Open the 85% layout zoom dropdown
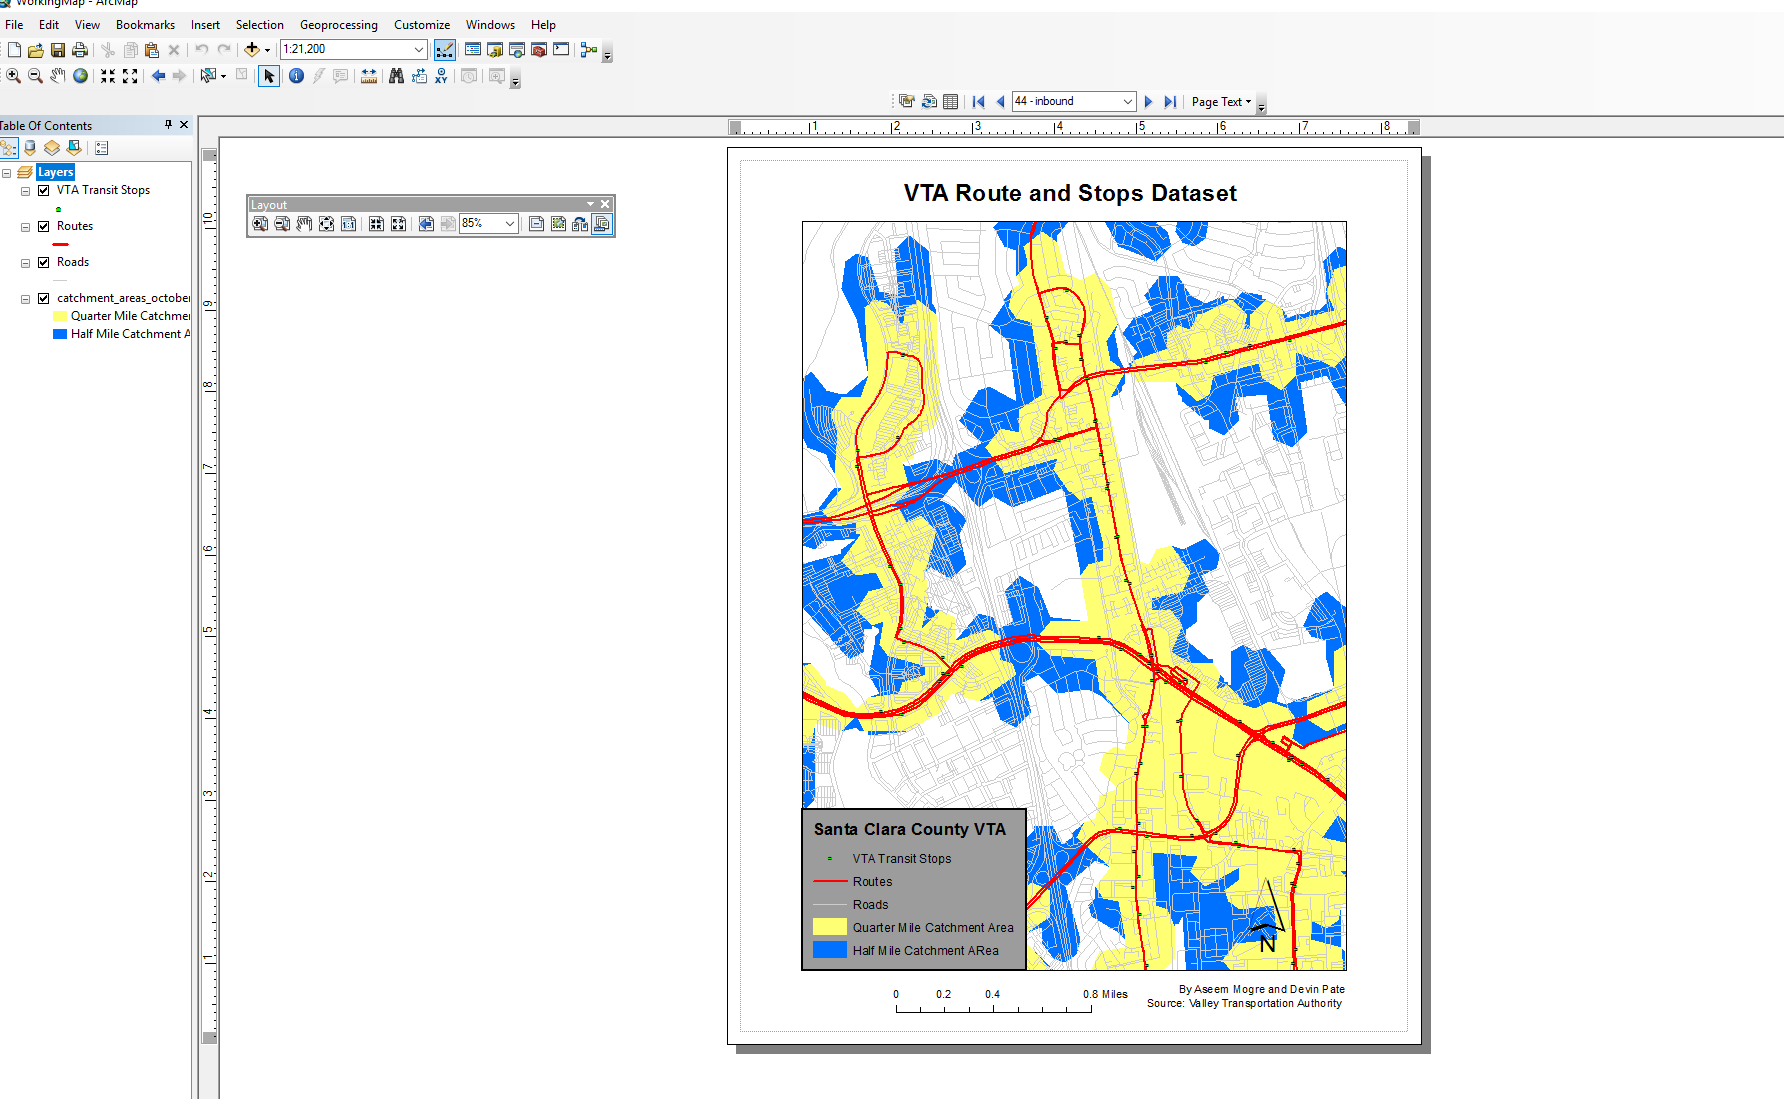This screenshot has height=1099, width=1784. click(510, 224)
